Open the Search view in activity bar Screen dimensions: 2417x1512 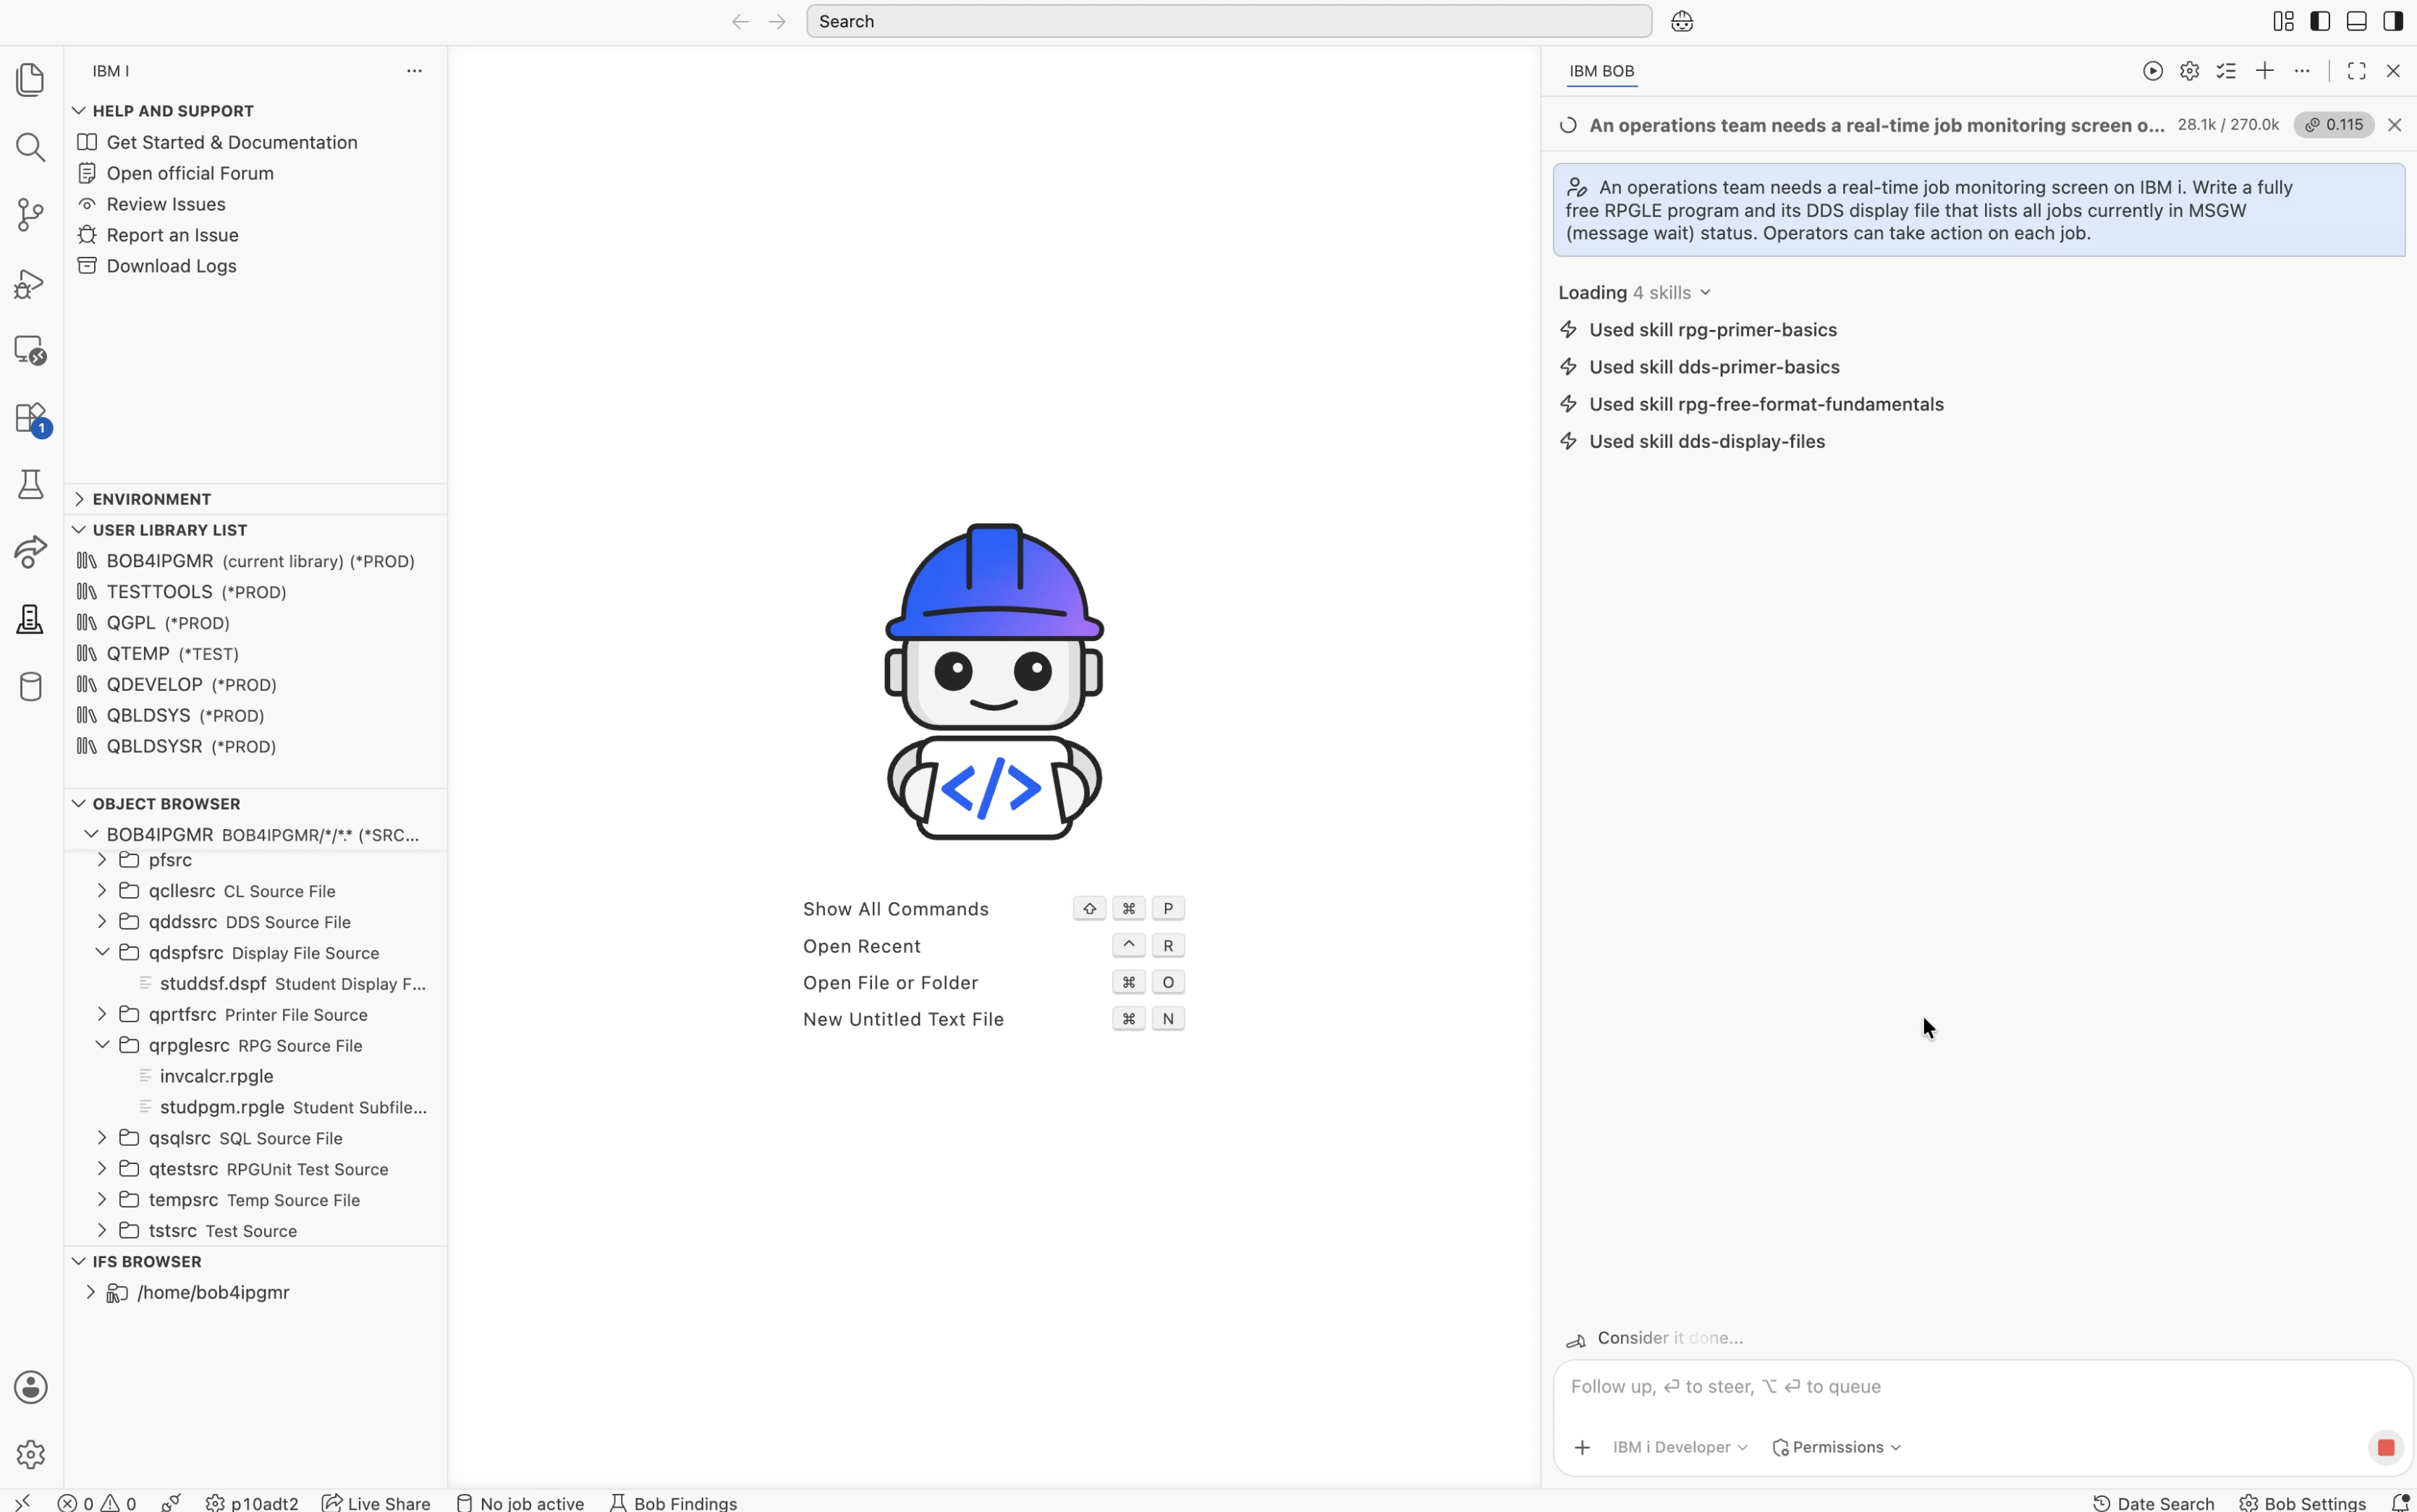pyautogui.click(x=30, y=147)
